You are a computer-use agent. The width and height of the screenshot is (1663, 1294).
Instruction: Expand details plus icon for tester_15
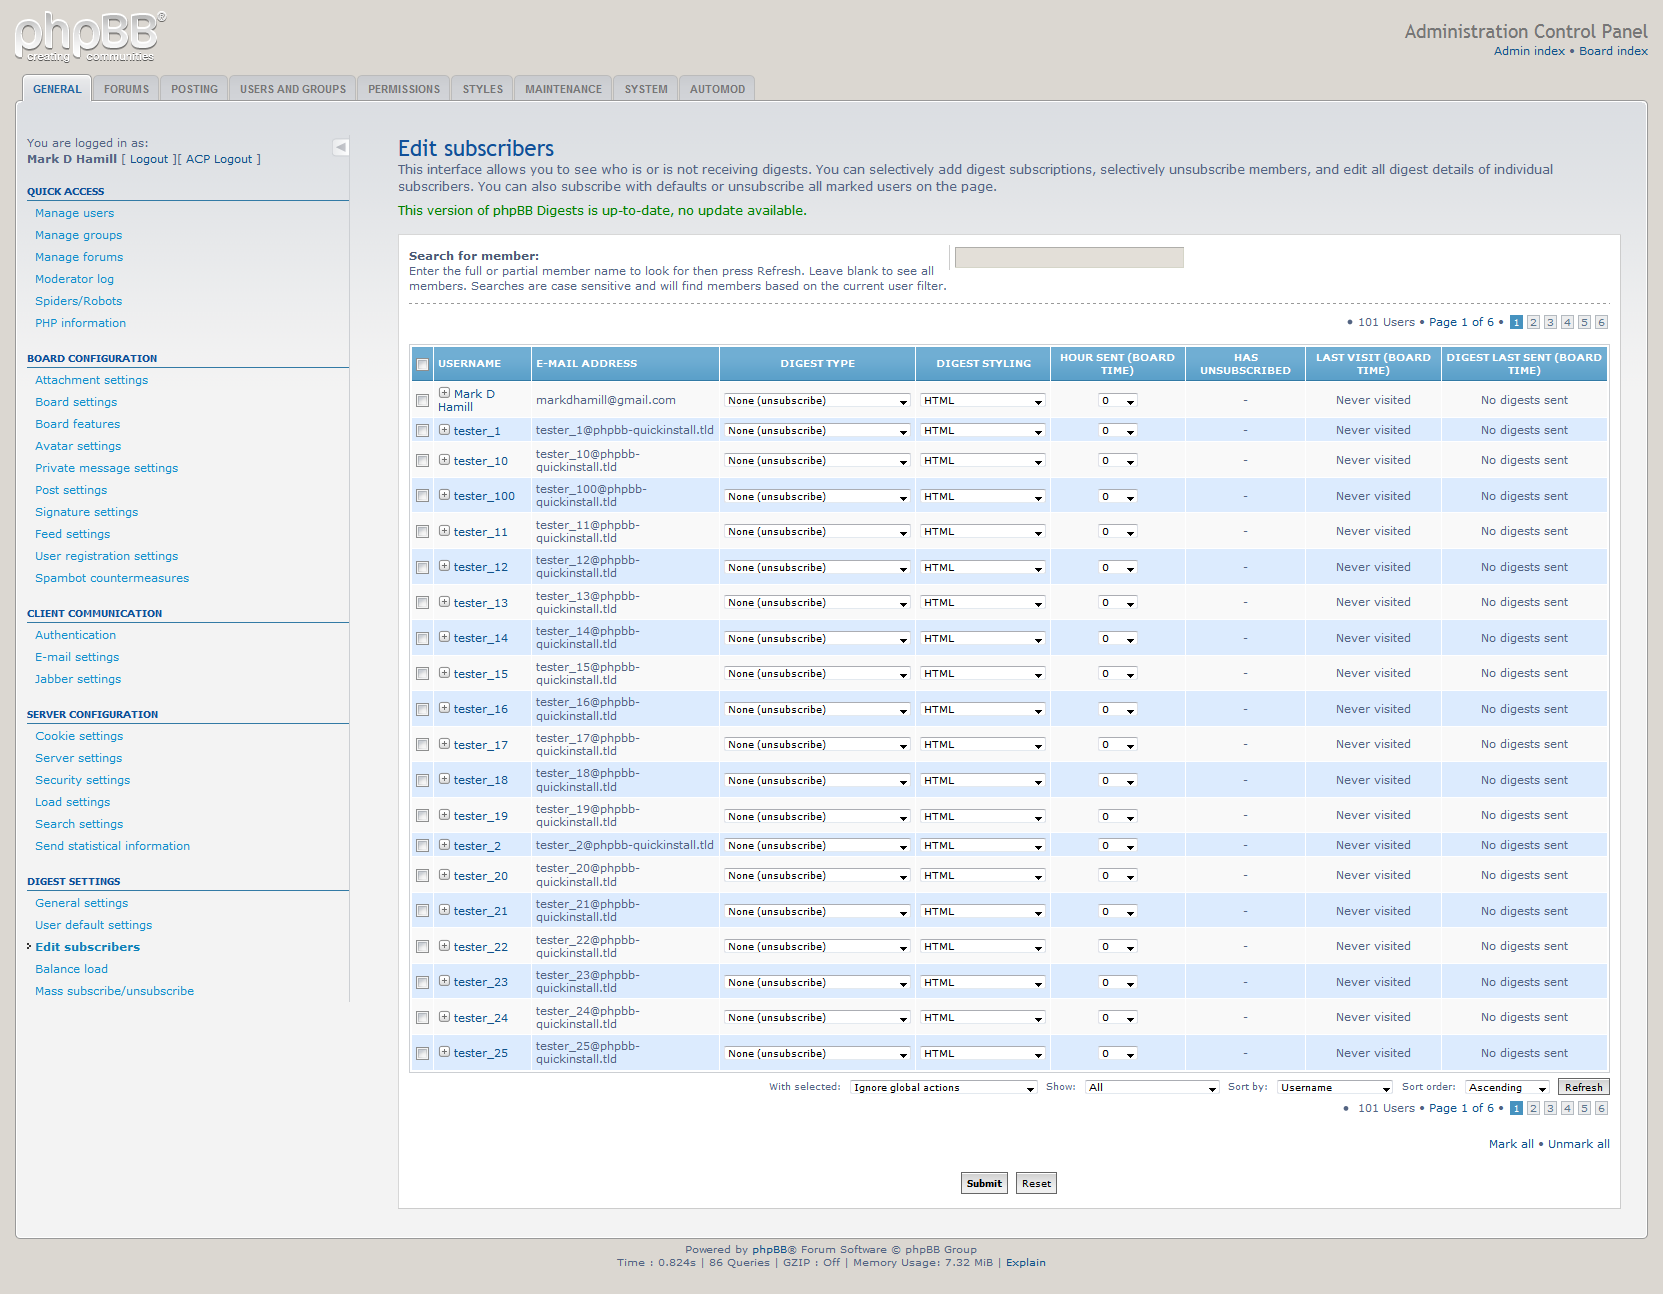[x=444, y=673]
